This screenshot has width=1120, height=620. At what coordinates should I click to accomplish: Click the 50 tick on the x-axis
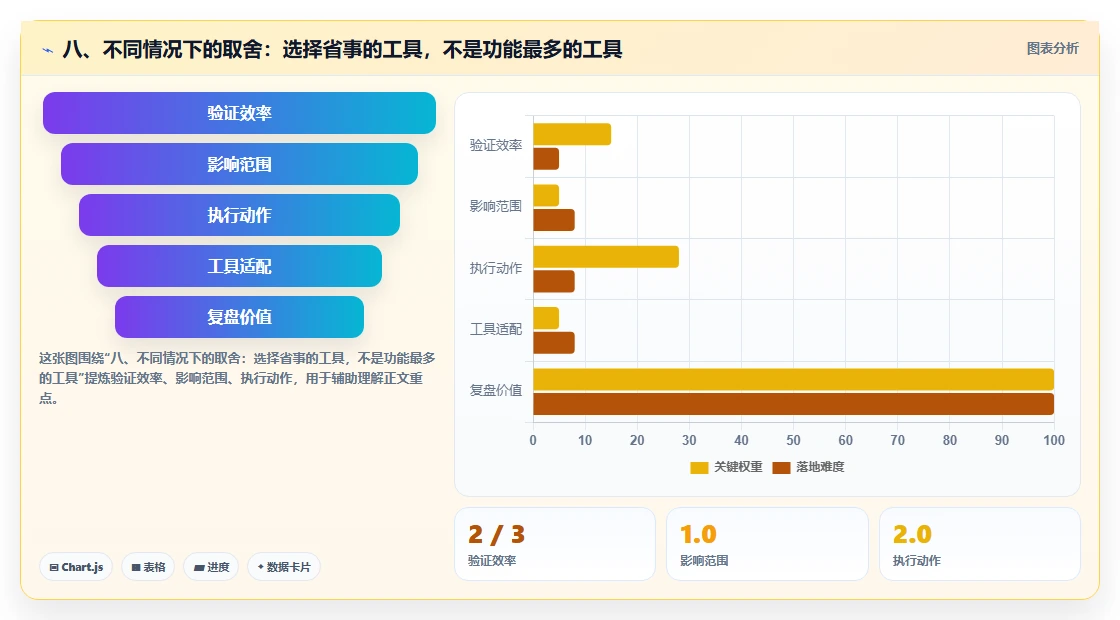pyautogui.click(x=794, y=441)
